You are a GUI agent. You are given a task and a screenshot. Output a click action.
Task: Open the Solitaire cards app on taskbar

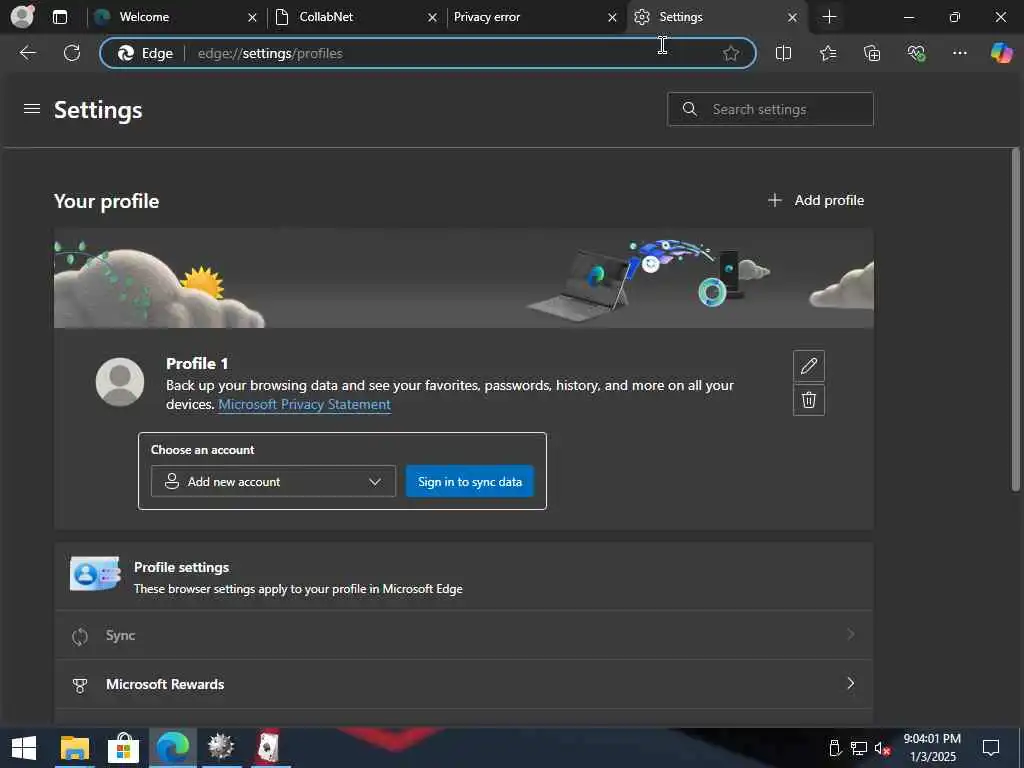tap(268, 748)
